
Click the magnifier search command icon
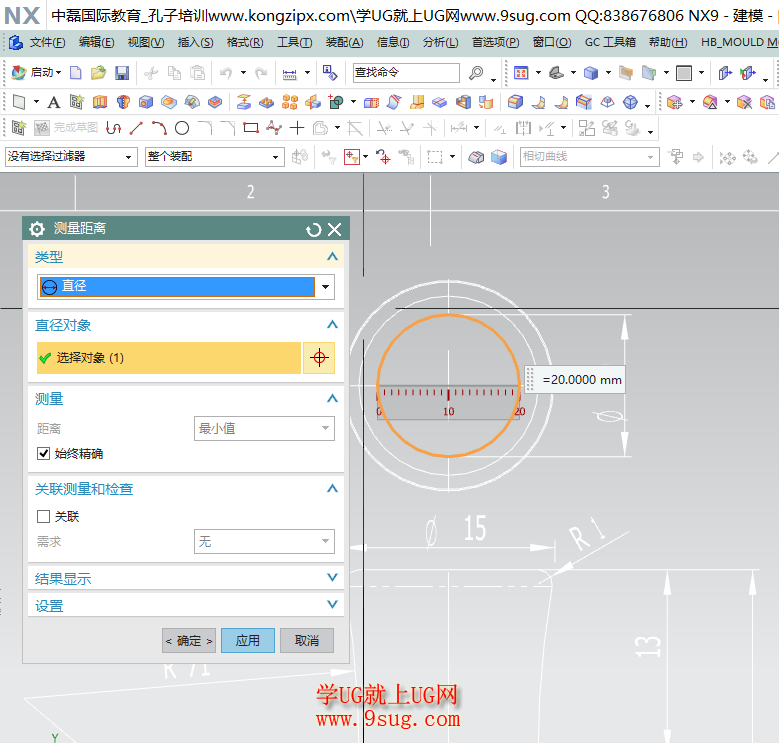[x=476, y=73]
